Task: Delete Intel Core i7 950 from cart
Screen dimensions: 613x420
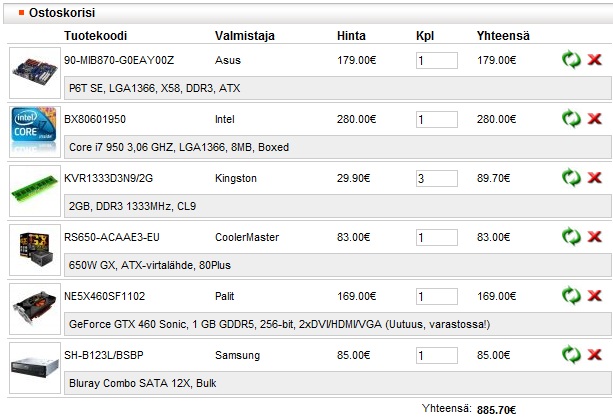Action: pos(594,119)
